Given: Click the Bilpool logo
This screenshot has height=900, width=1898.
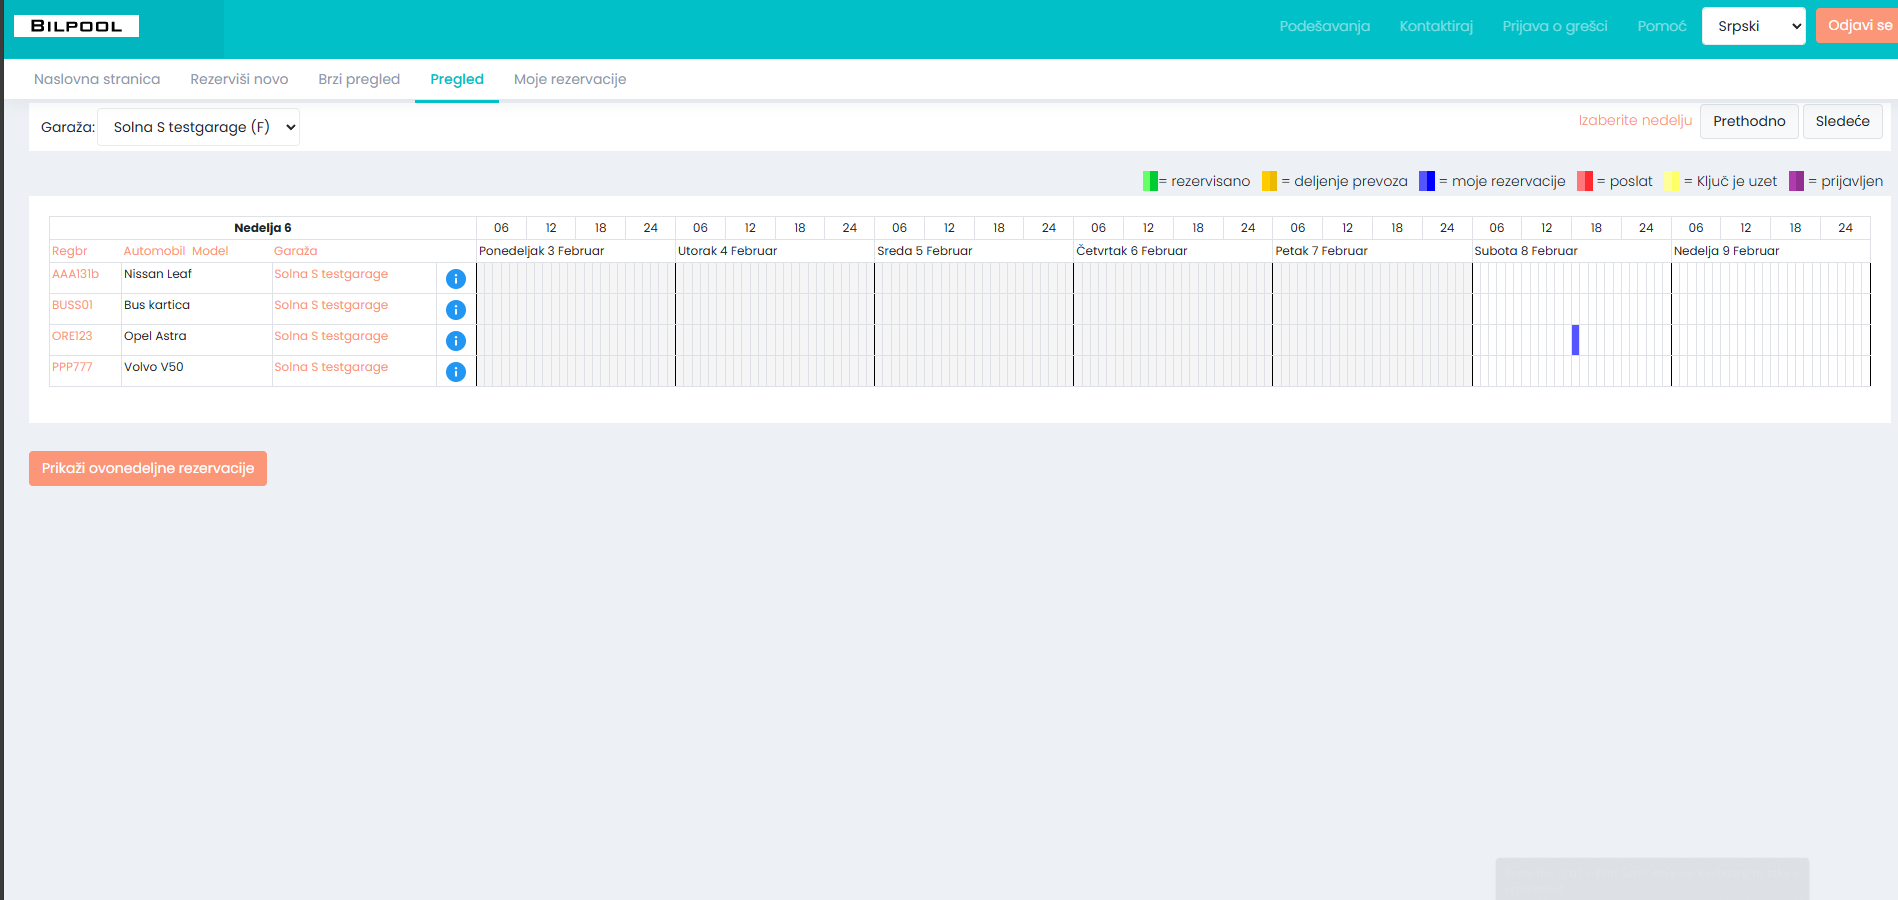Looking at the screenshot, I should click(x=76, y=26).
